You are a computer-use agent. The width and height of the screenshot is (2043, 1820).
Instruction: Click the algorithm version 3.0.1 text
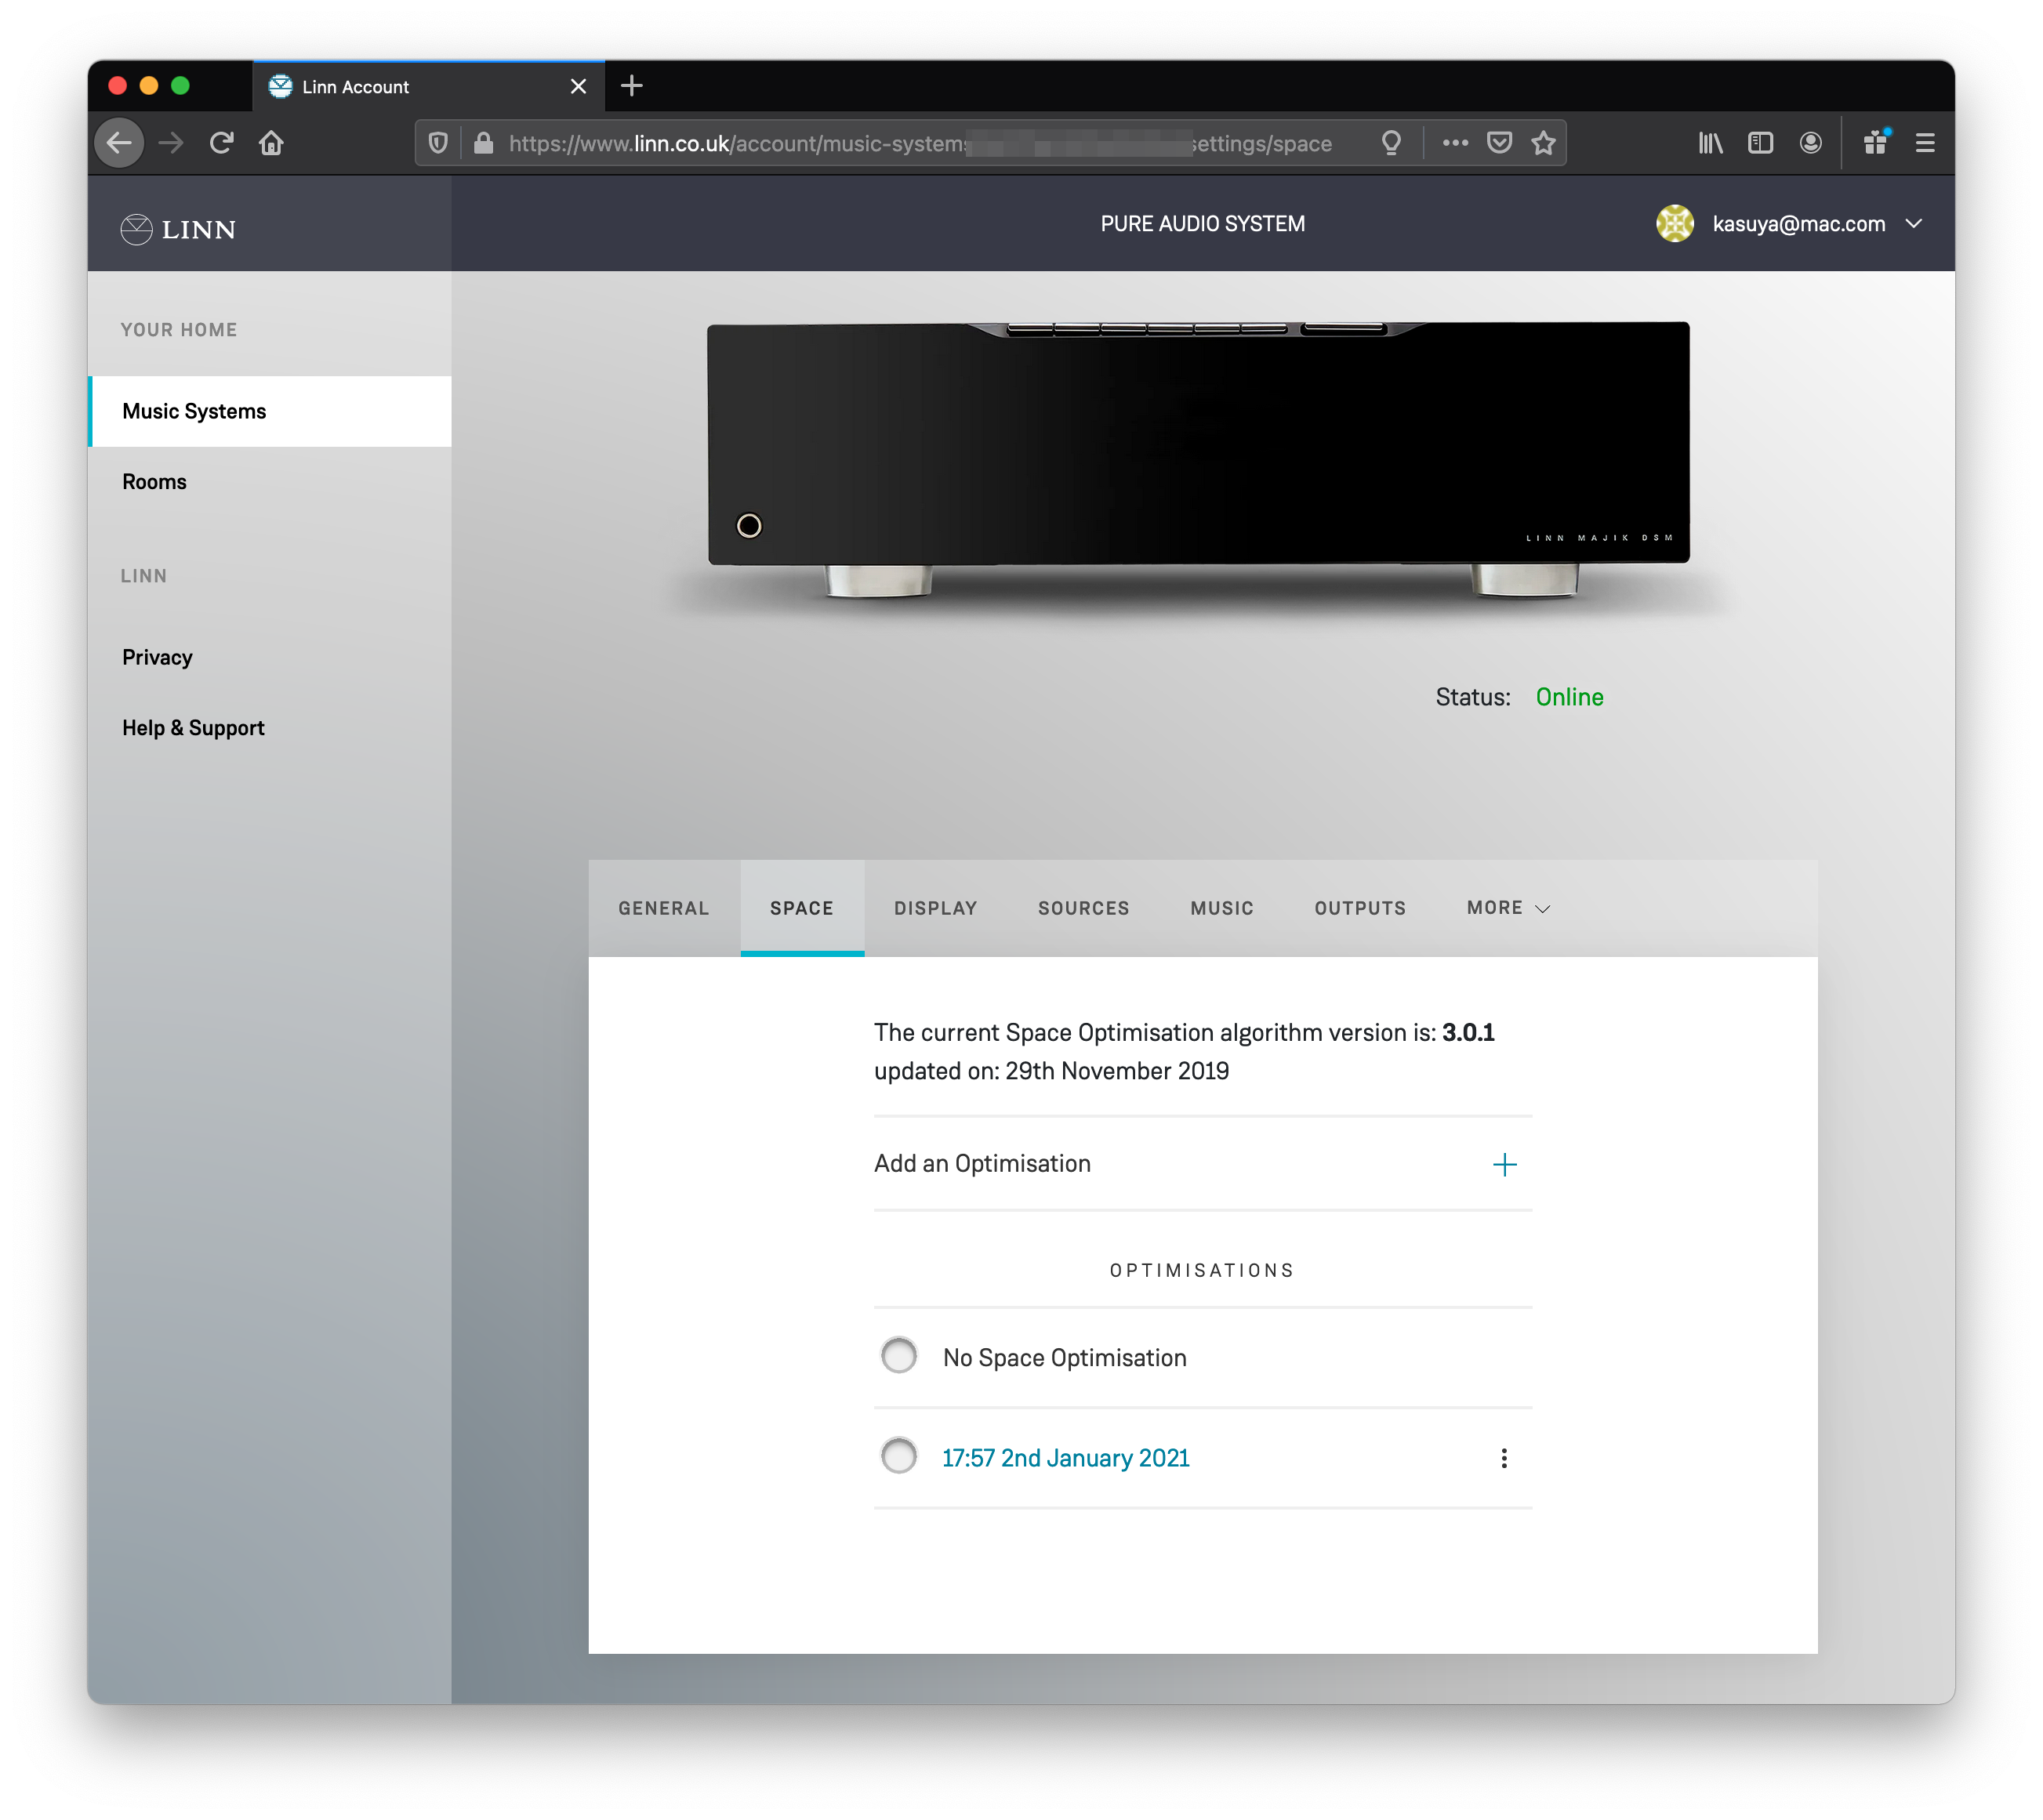pos(1467,1033)
